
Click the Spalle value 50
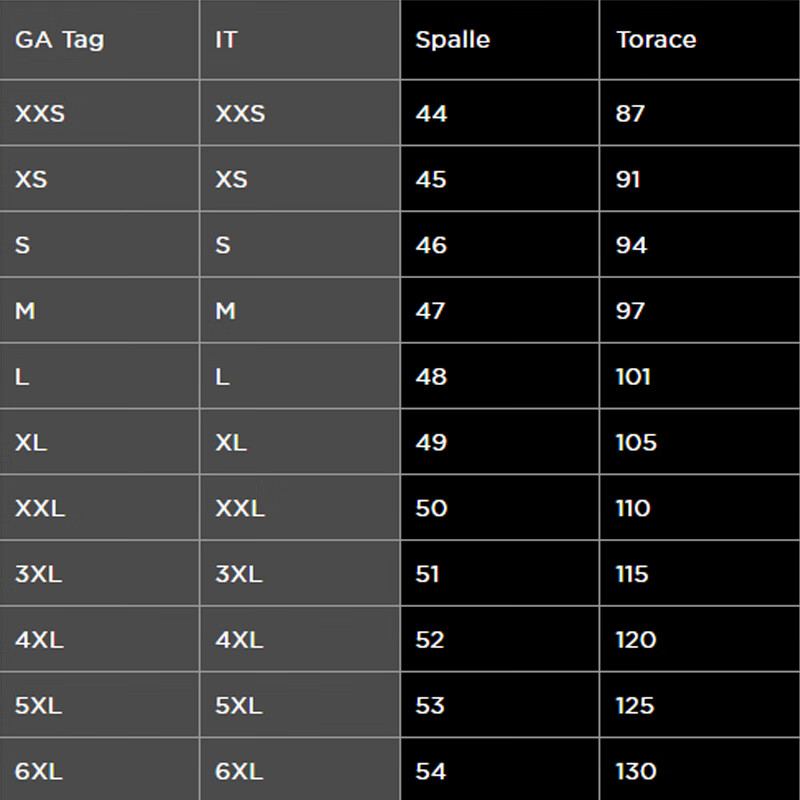pyautogui.click(x=431, y=508)
